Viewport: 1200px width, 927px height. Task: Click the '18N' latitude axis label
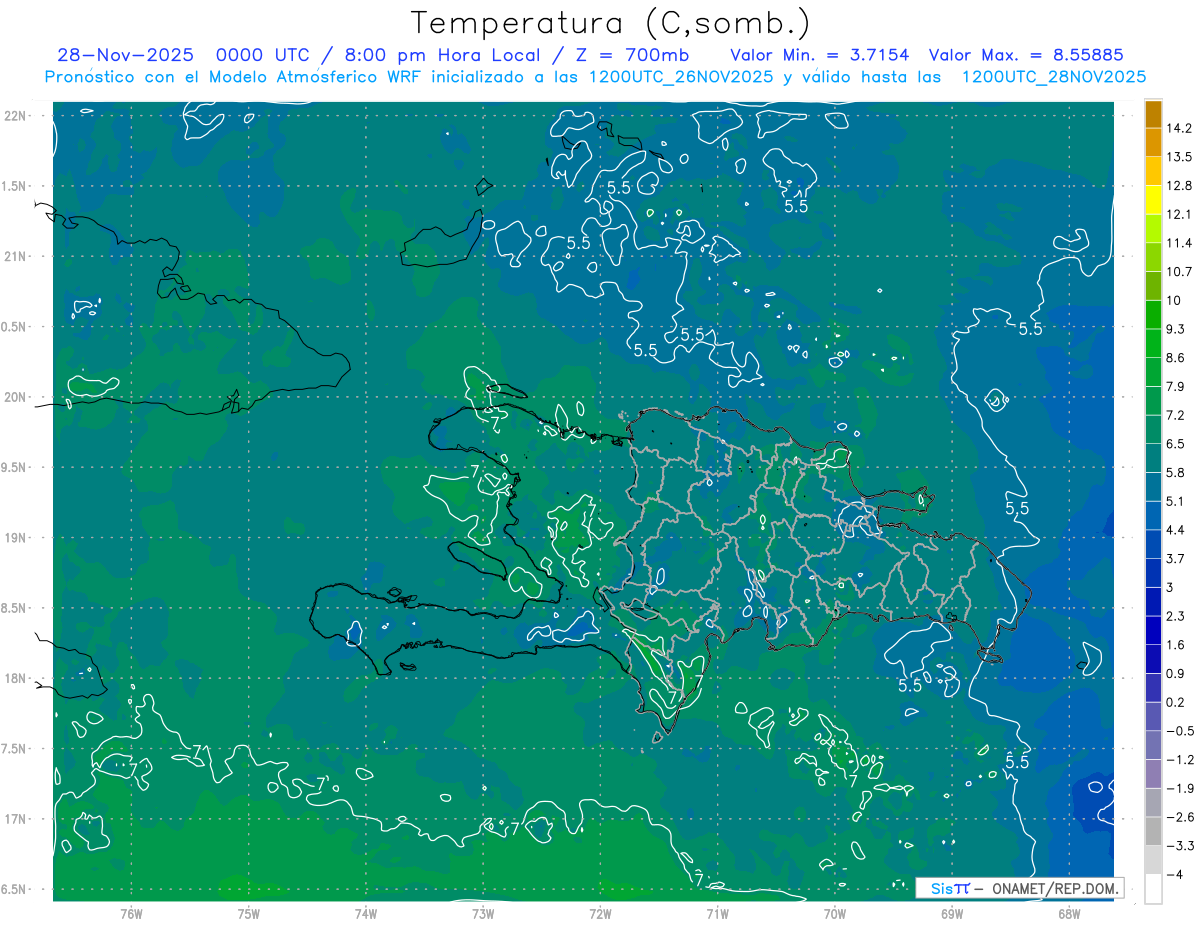(x=15, y=678)
